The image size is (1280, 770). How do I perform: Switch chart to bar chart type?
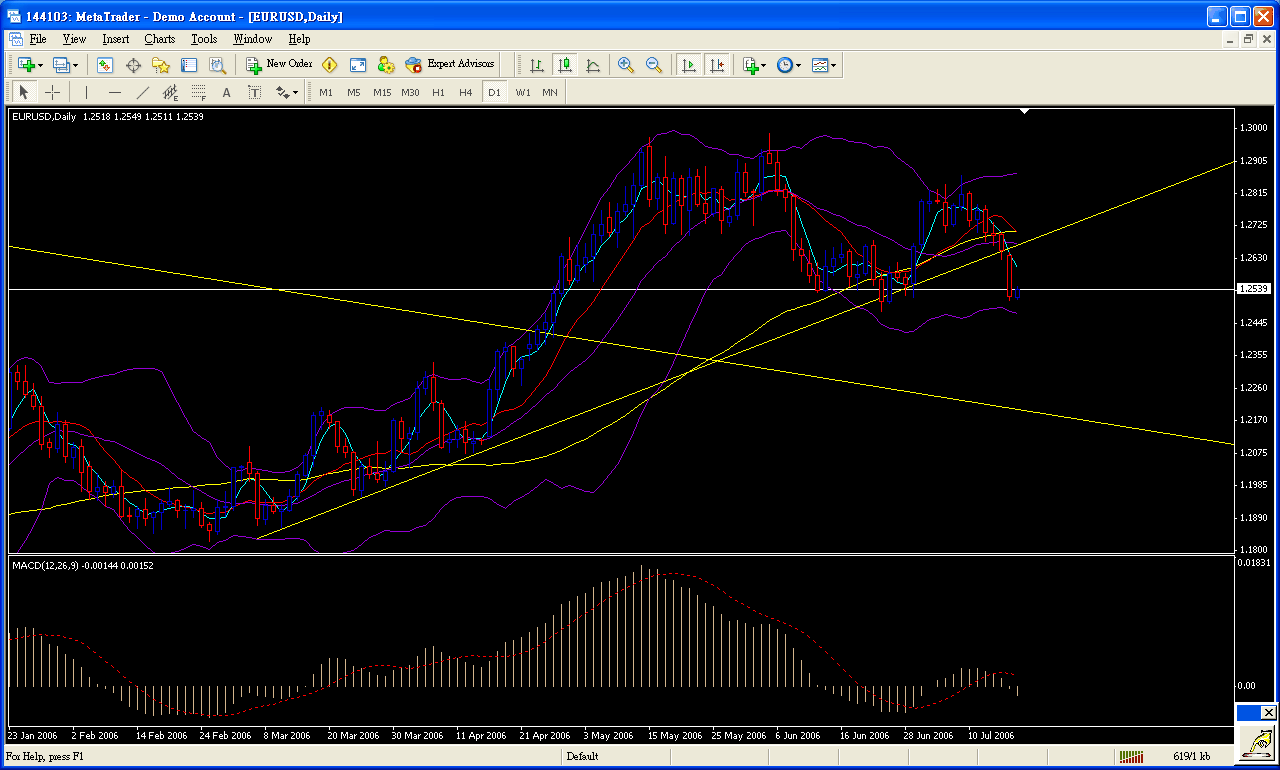537,65
